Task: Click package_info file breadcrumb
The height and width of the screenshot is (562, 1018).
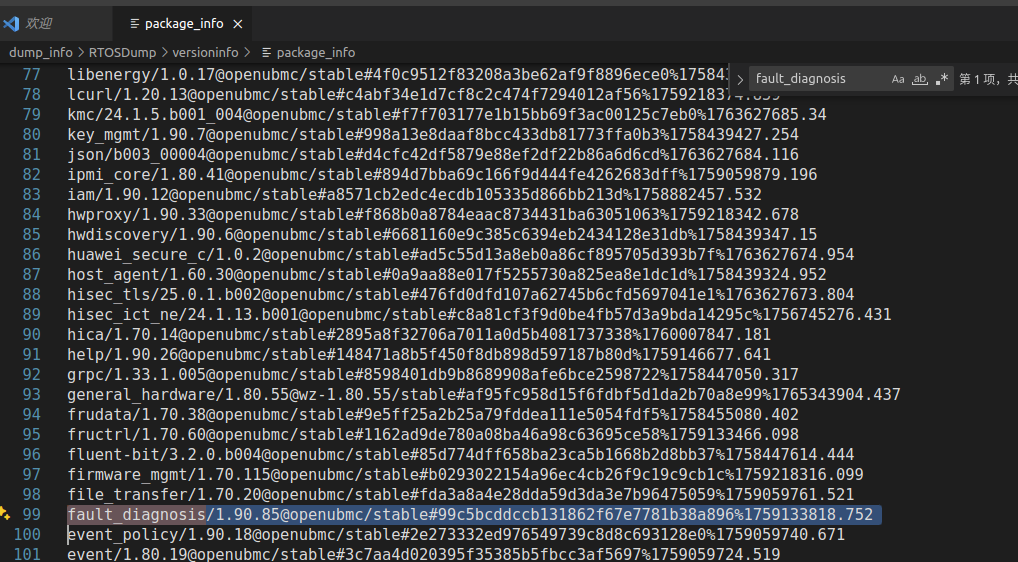Action: click(316, 53)
